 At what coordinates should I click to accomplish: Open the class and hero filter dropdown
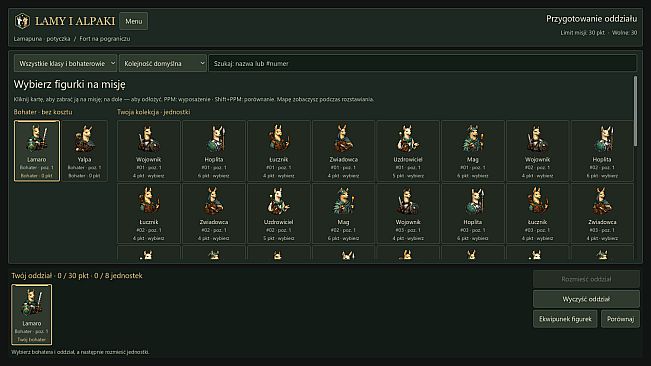[65, 63]
